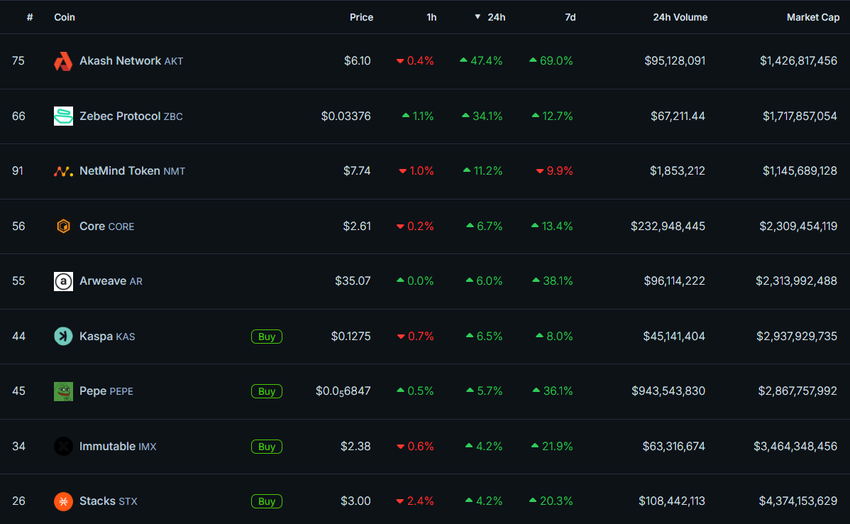The width and height of the screenshot is (850, 524).
Task: Sort table by 24h column header
Action: (x=496, y=17)
